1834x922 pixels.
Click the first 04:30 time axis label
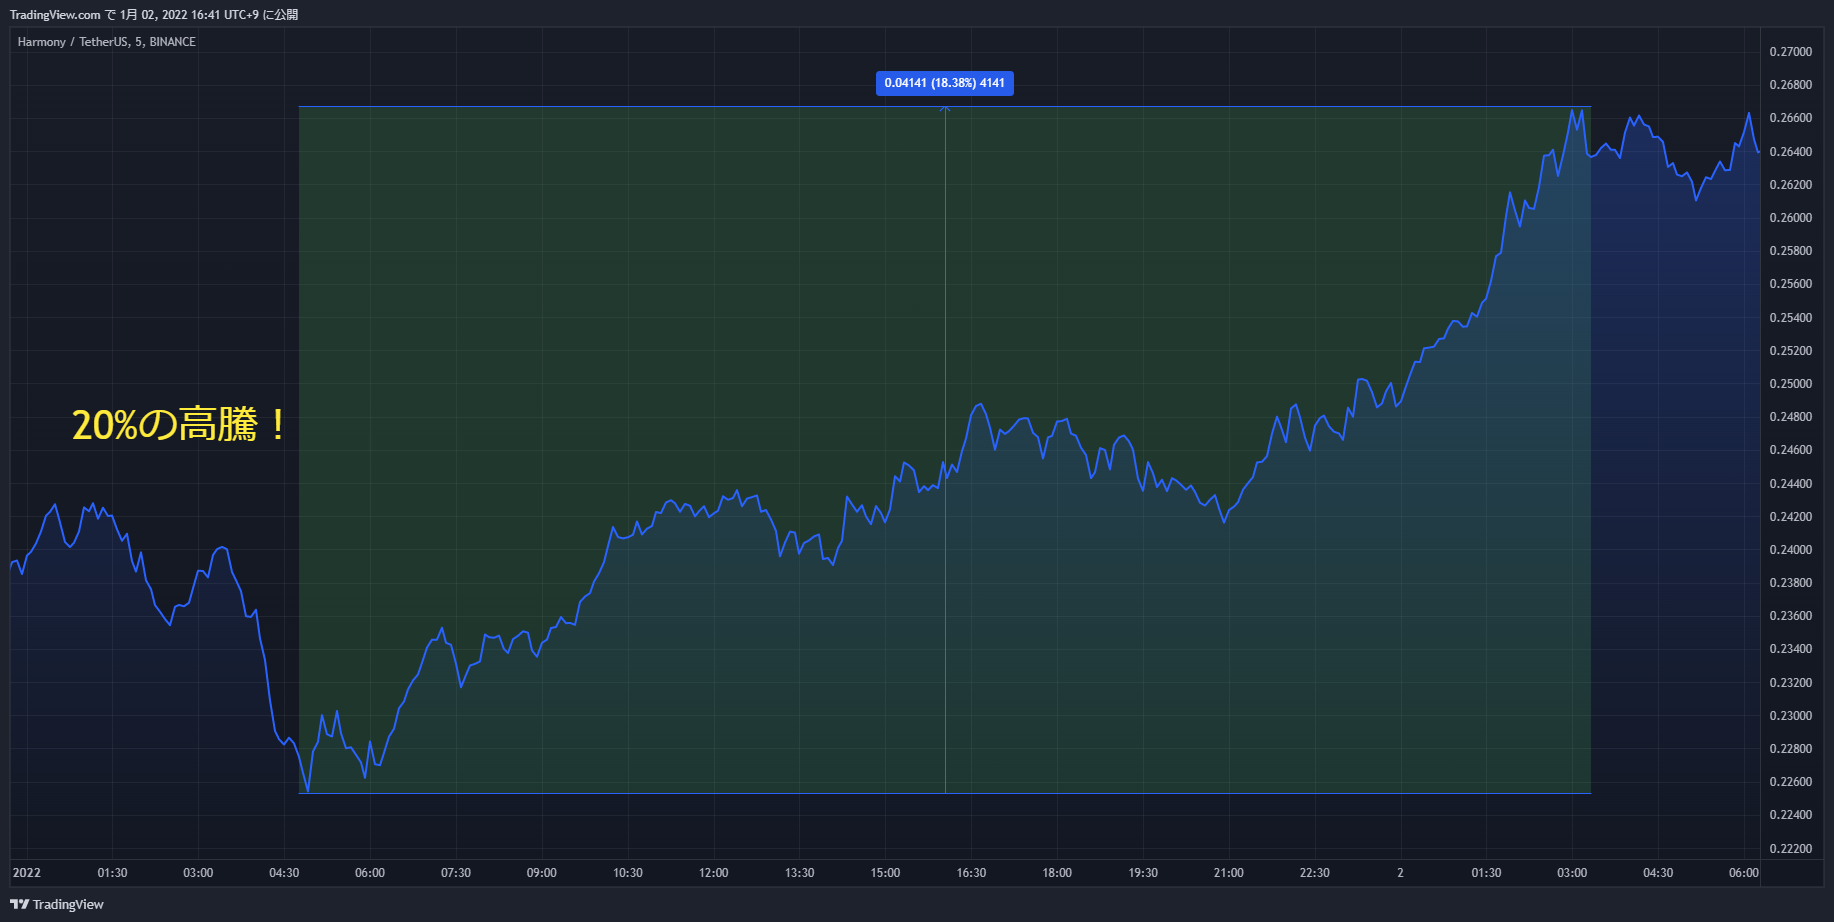[284, 873]
